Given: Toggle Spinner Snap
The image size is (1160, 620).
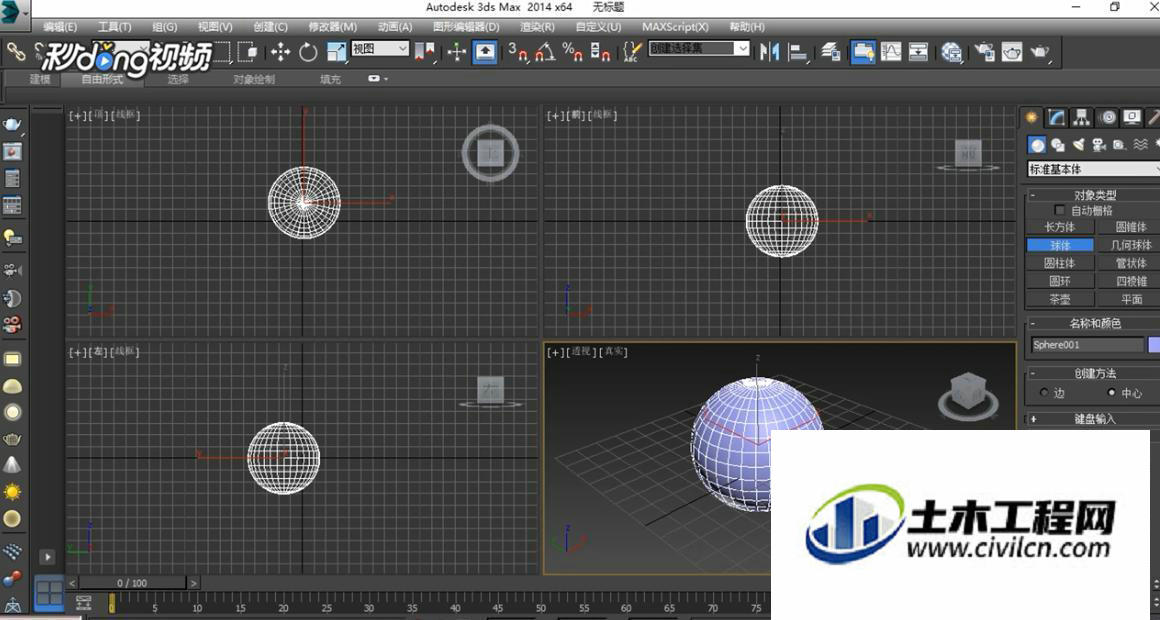Looking at the screenshot, I should [x=600, y=52].
